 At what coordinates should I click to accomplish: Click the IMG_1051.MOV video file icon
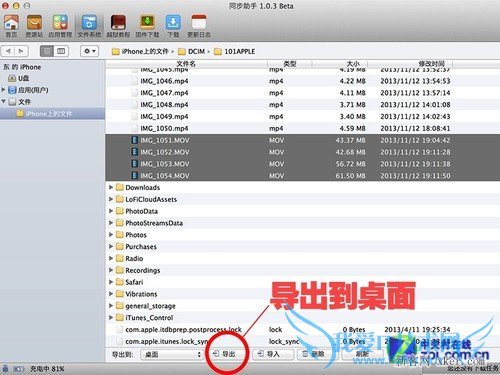click(x=135, y=140)
